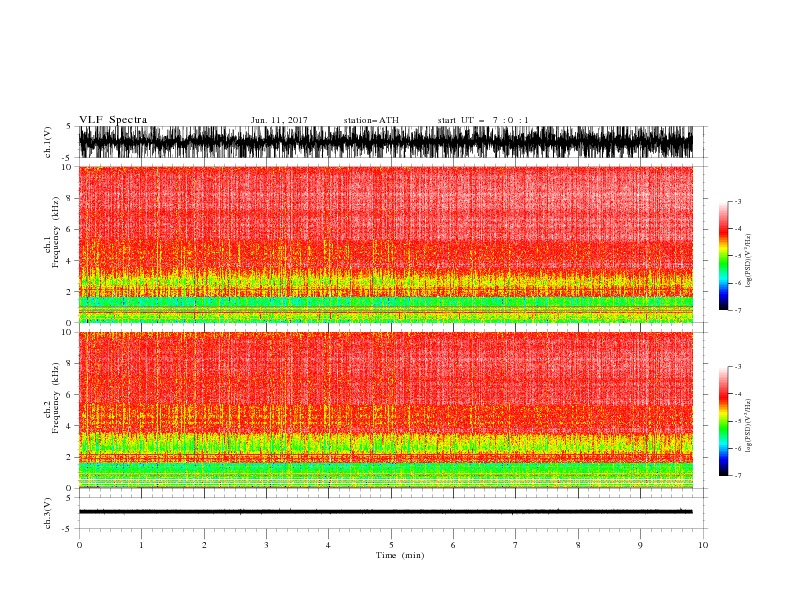792x612 pixels.
Task: Click time axis tick label "5"
Action: (391, 545)
